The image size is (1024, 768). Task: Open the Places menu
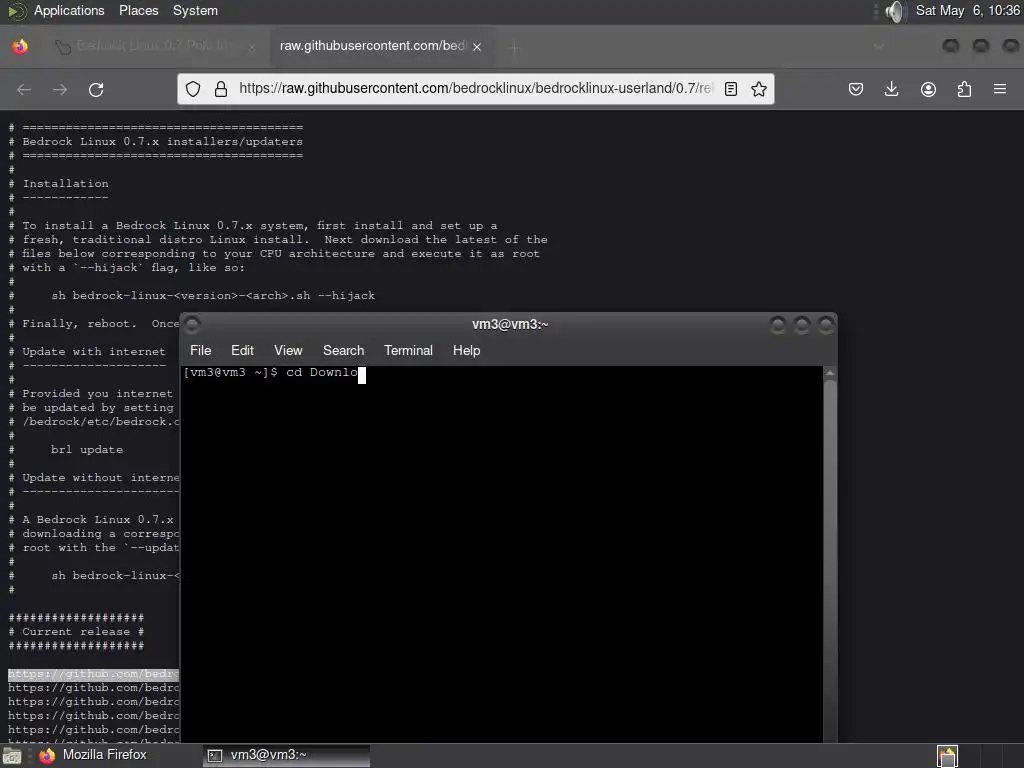pyautogui.click(x=138, y=10)
